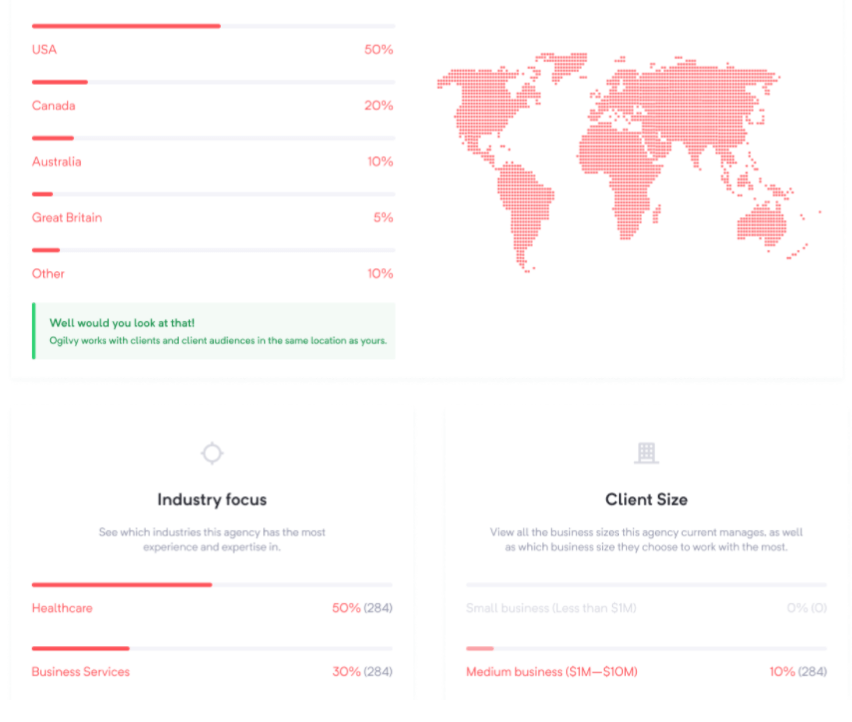Select the USA location label
This screenshot has height=722, width=852.
tap(44, 49)
